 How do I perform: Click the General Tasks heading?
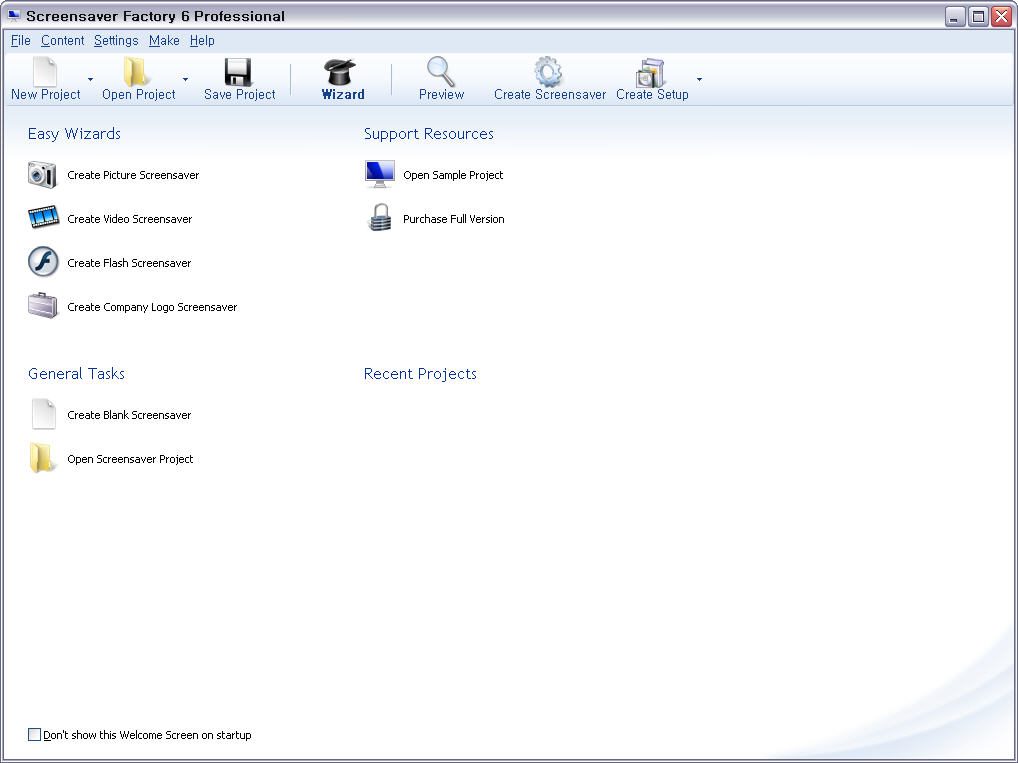[x=76, y=373]
